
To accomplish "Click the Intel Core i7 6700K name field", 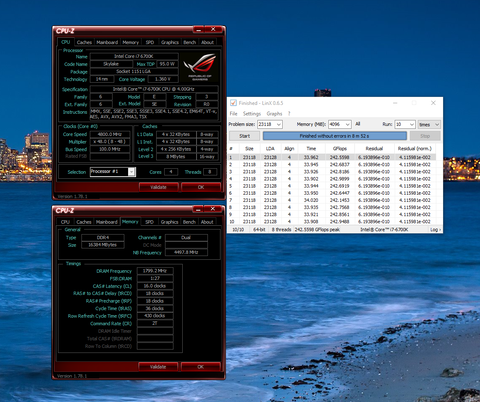I will (134, 56).
